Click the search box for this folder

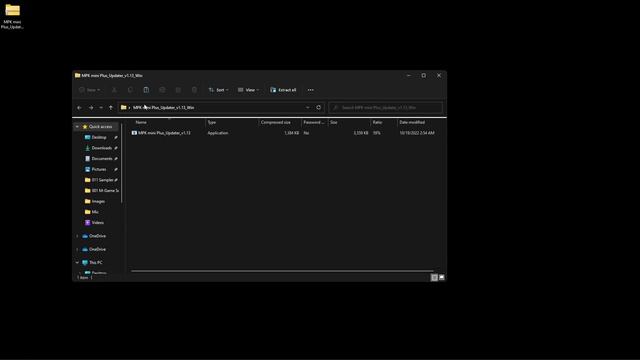pos(386,108)
